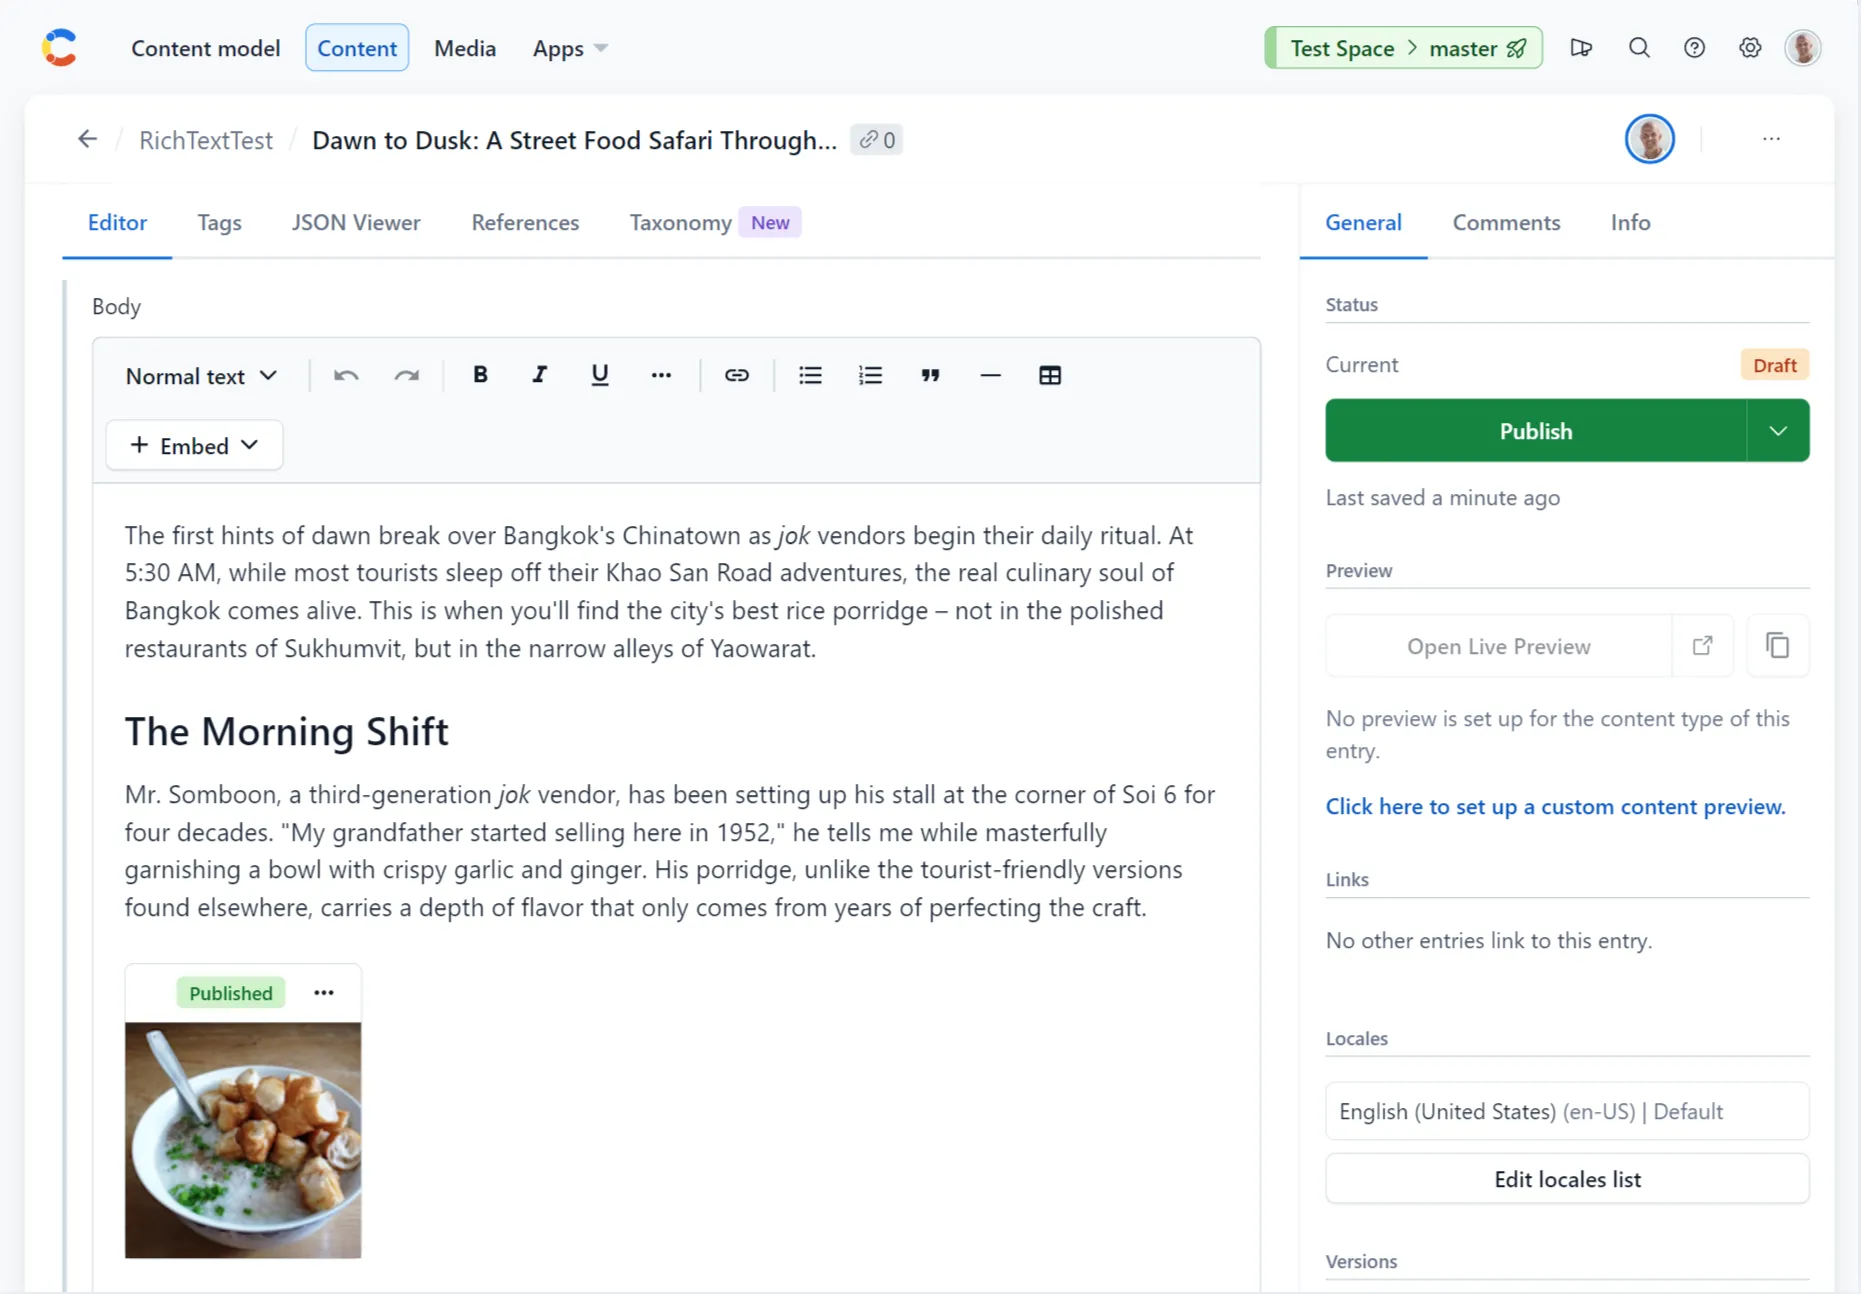
Task: Switch to the References tab
Action: point(525,223)
